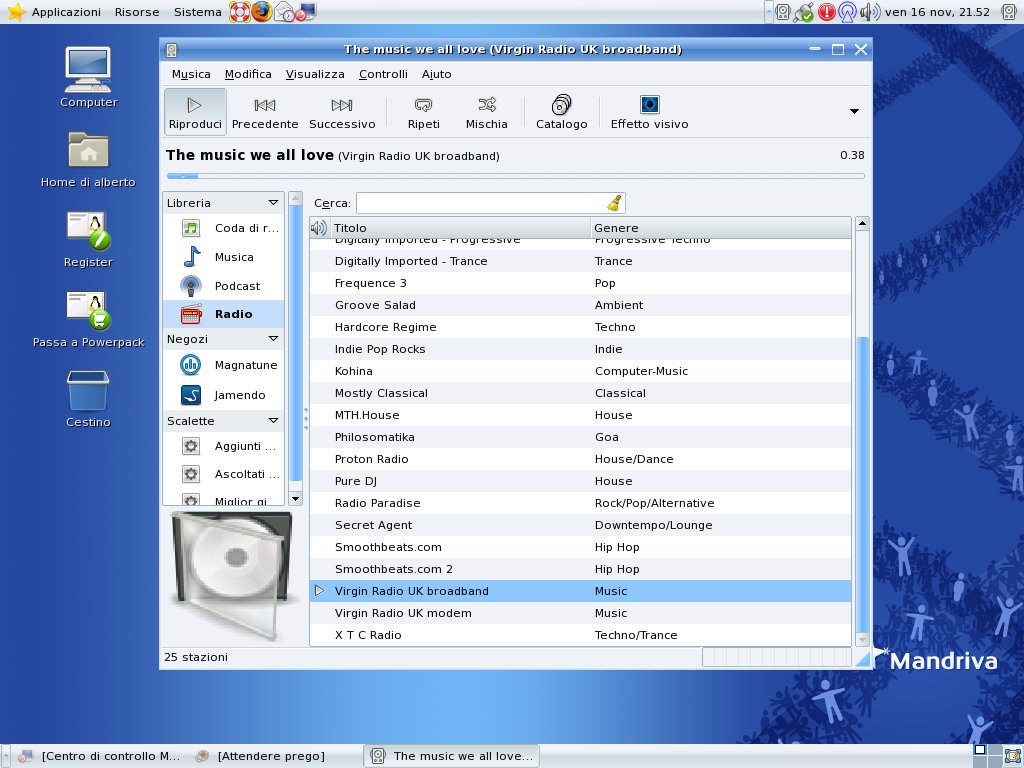Clear the search with the broom icon
The image size is (1024, 768).
point(614,203)
